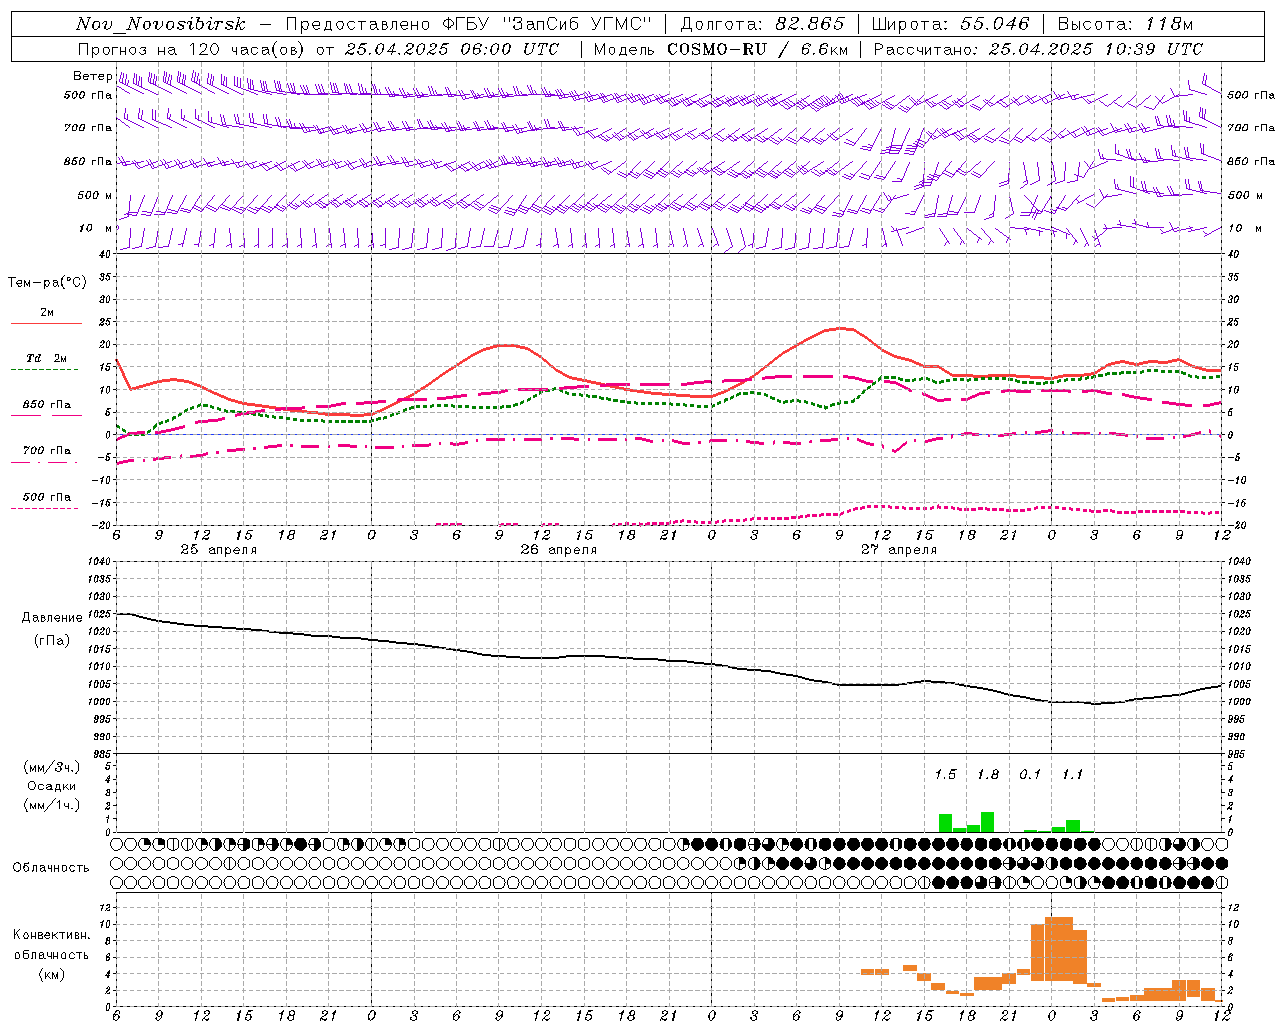This screenshot has width=1280, height=1024.
Task: Click dashed line swatch under Td 2м legend
Action: 46,370
